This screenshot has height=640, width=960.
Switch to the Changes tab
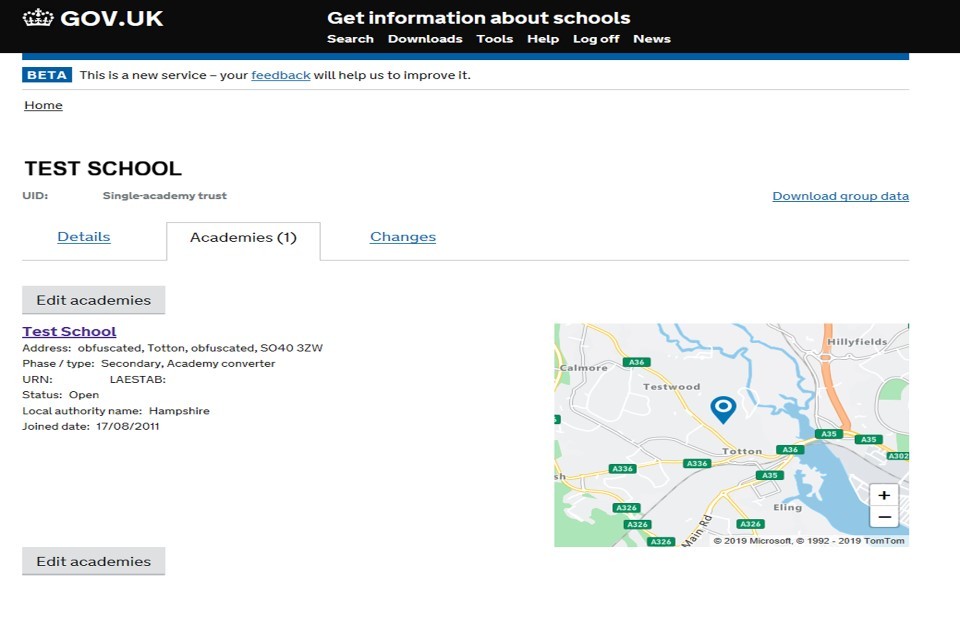pyautogui.click(x=403, y=237)
